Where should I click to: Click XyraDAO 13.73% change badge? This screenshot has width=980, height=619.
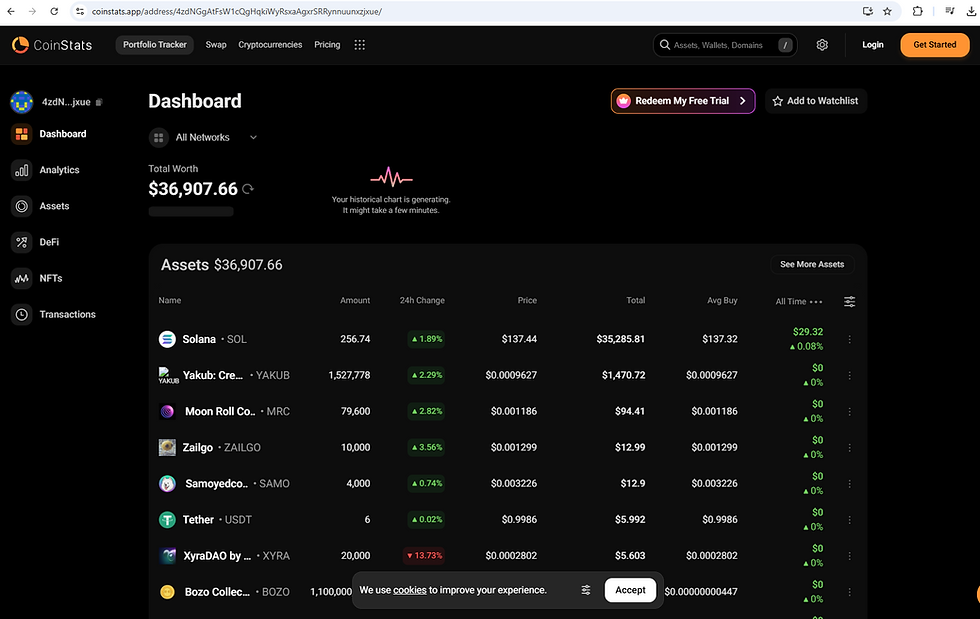click(424, 555)
